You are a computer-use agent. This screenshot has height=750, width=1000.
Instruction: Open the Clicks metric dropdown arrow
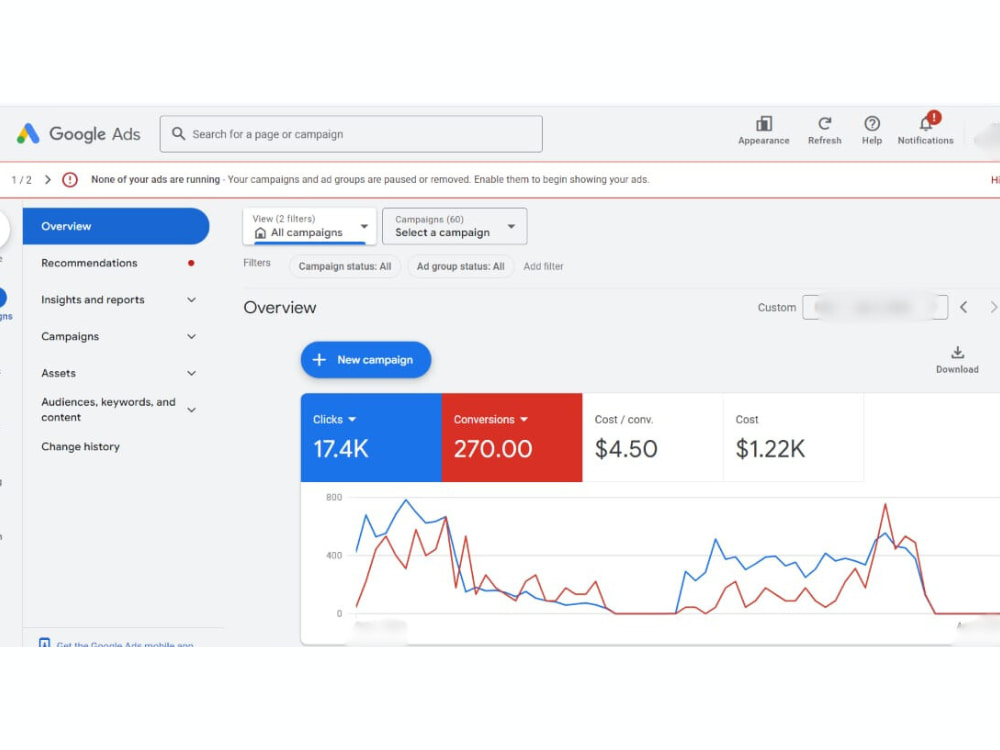352,420
